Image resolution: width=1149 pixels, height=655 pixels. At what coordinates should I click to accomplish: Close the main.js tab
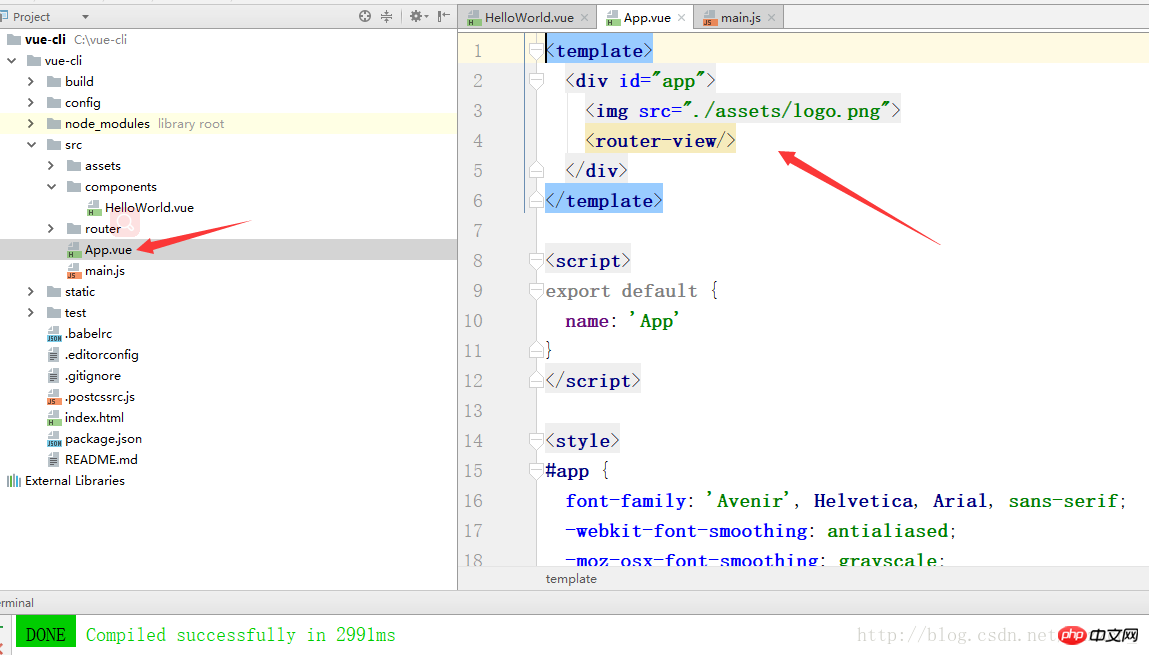772,18
